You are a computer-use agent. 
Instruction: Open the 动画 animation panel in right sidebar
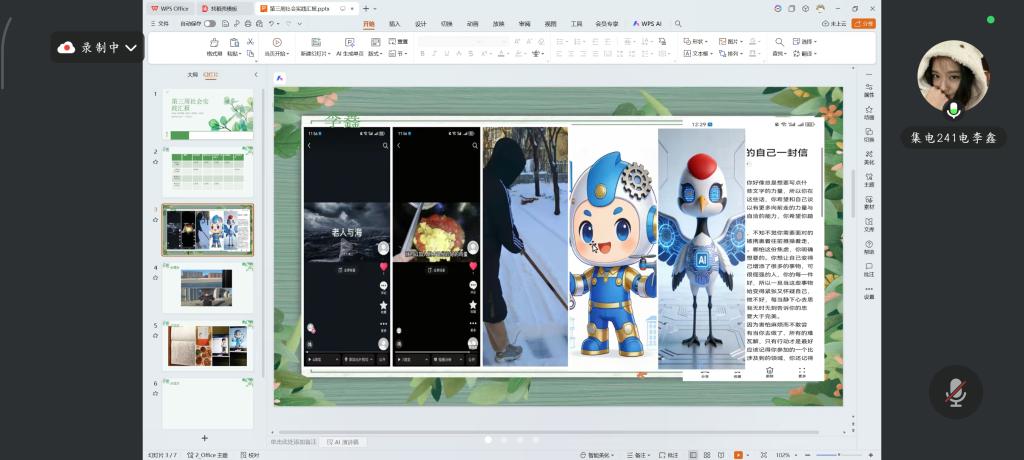[868, 111]
